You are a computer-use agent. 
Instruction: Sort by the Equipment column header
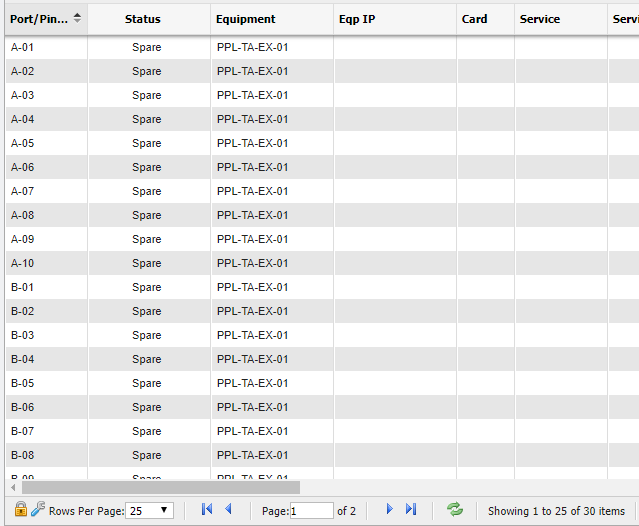click(246, 19)
